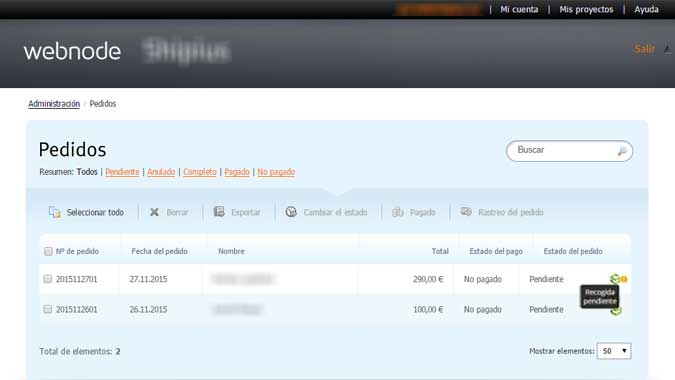The height and width of the screenshot is (380, 675).
Task: Click the search magnifier icon
Action: point(622,151)
